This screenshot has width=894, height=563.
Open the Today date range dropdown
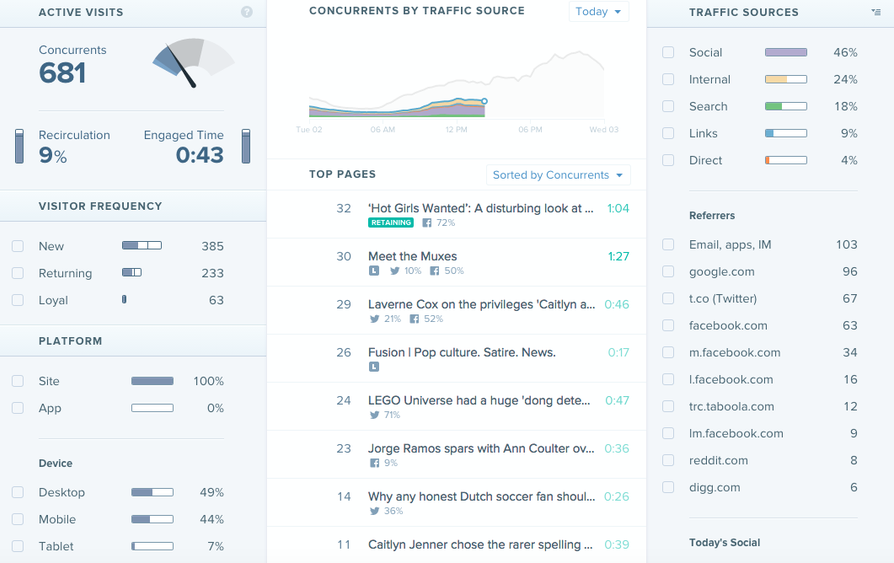point(598,12)
